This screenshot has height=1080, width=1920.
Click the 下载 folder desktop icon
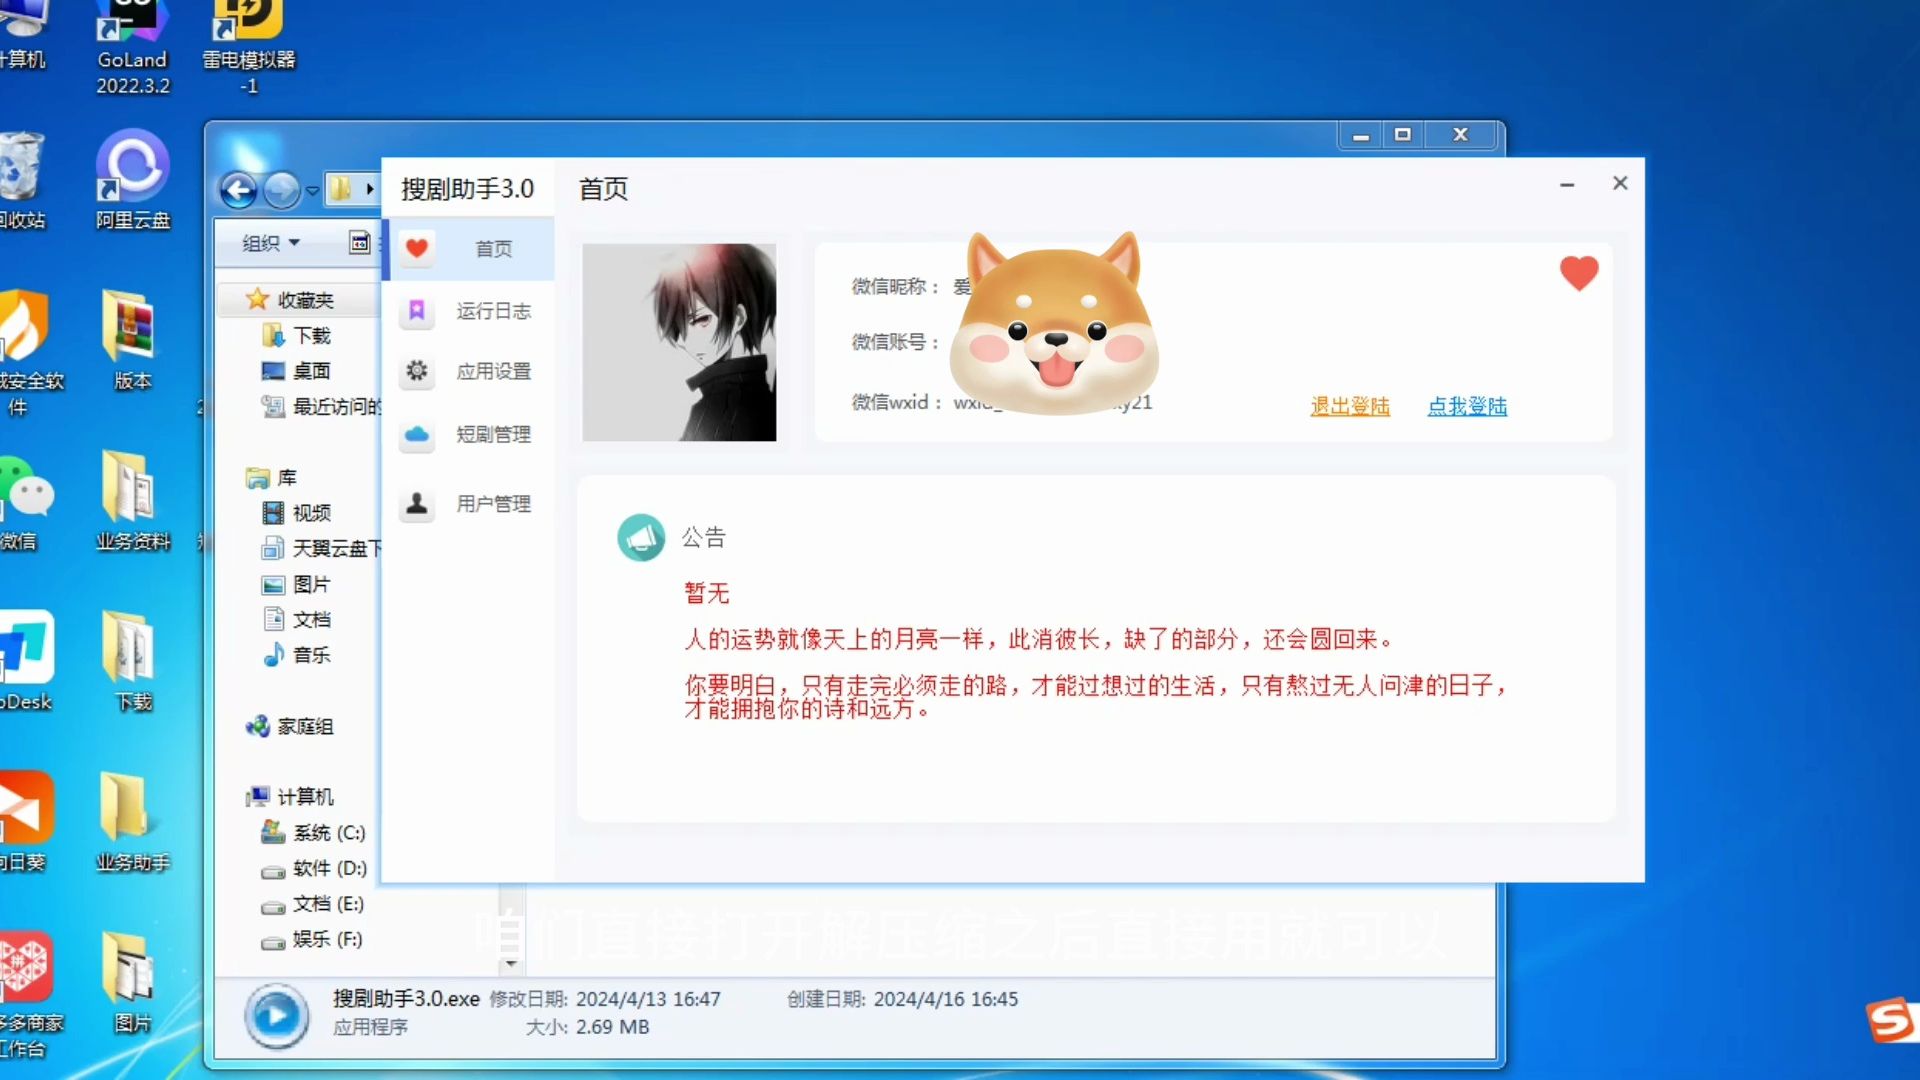pyautogui.click(x=132, y=660)
